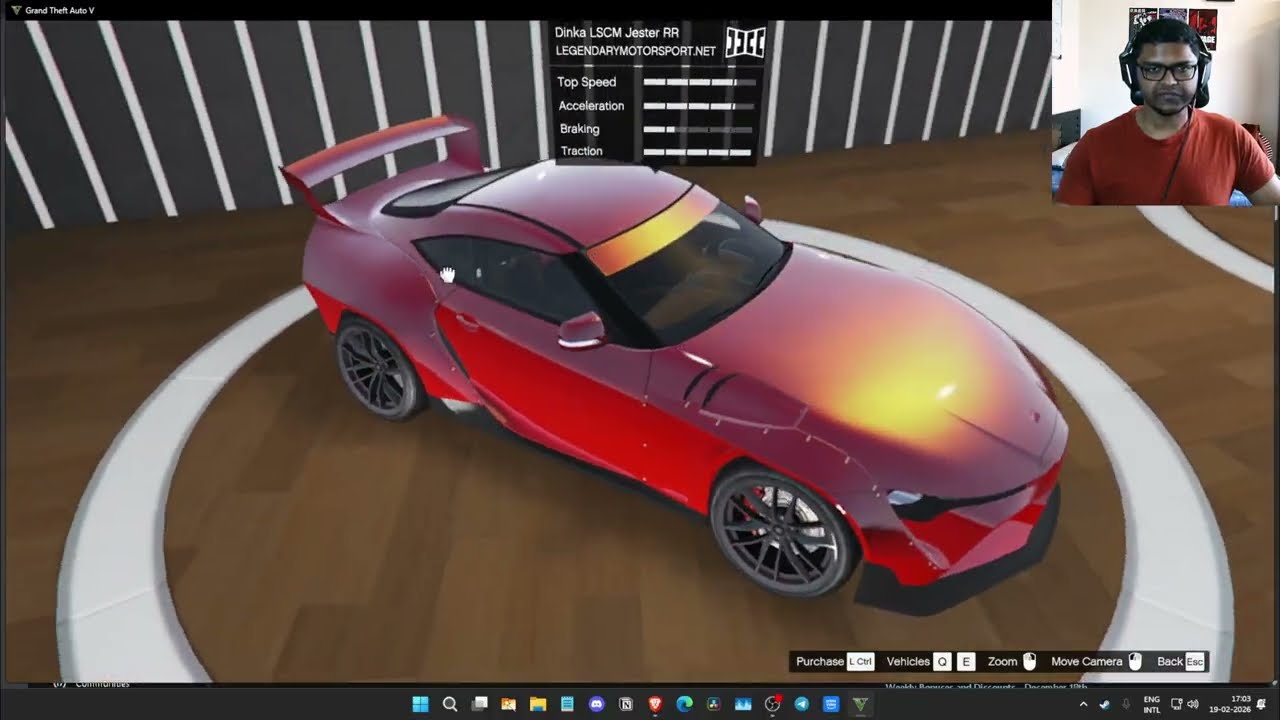Click the Traction stat bar
This screenshot has width=1280, height=720.
(698, 152)
